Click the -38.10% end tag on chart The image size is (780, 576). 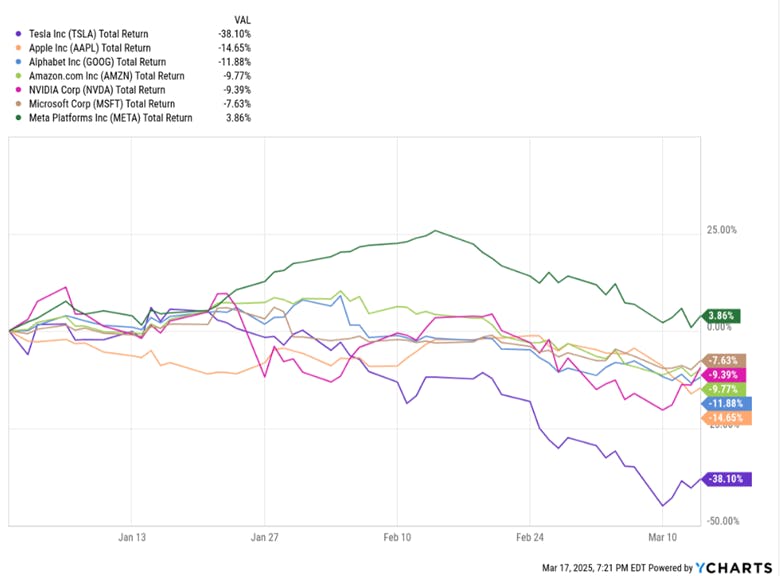[726, 478]
